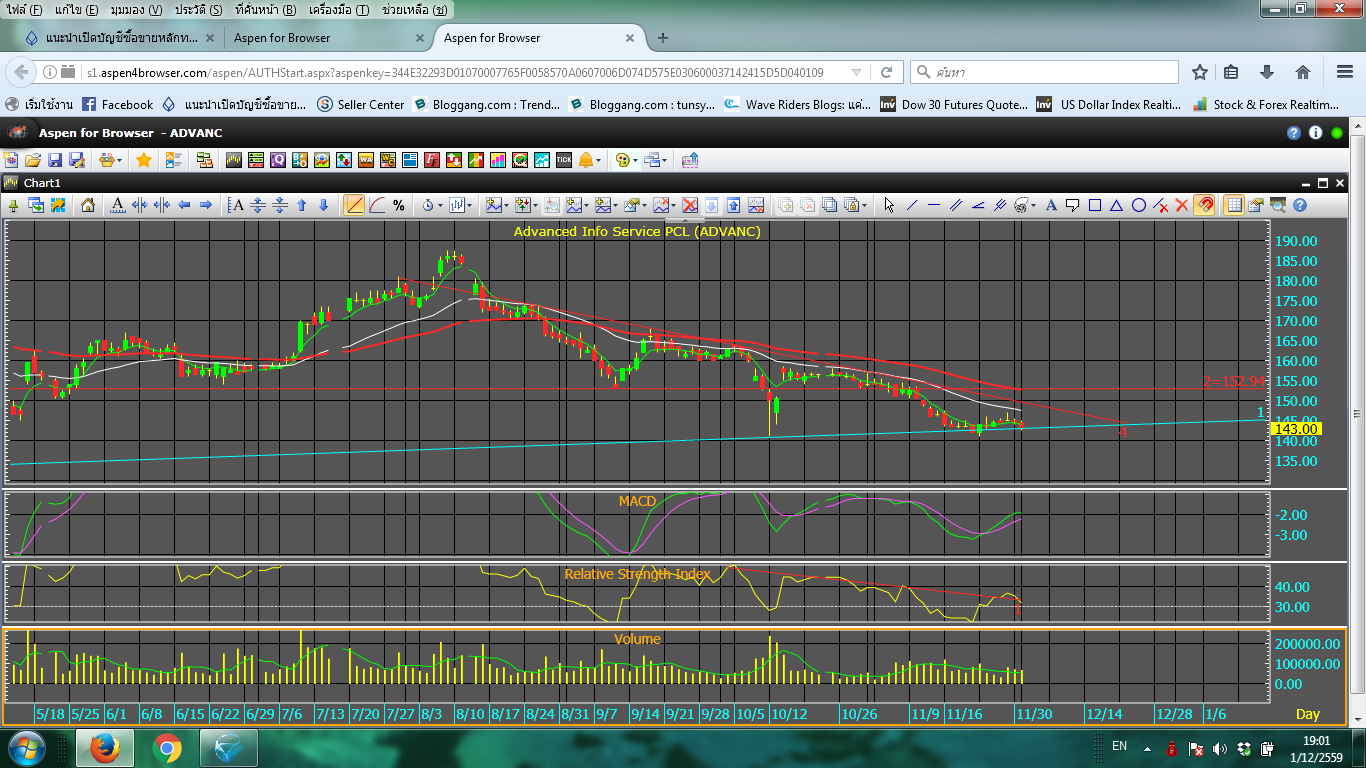Toggle the grid lines button
The width and height of the screenshot is (1366, 768).
[x=1234, y=205]
